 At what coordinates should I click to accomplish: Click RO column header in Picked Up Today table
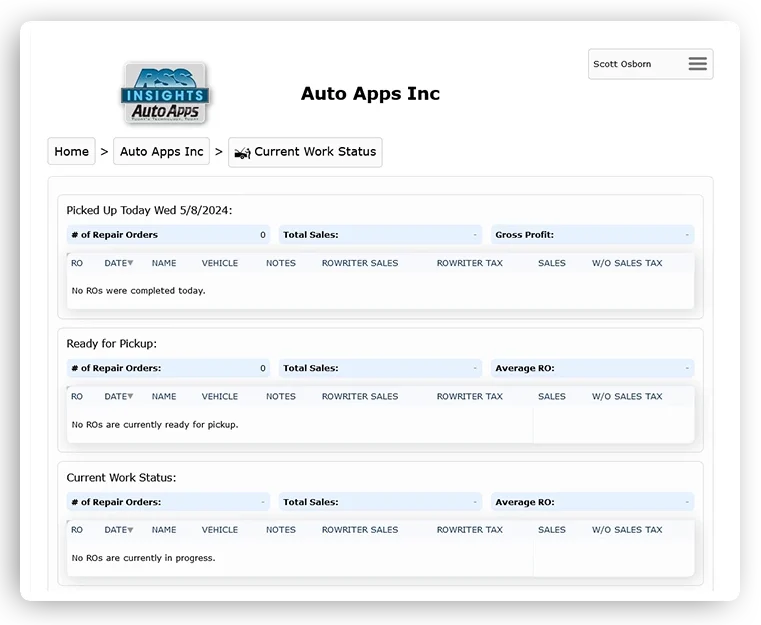point(77,263)
